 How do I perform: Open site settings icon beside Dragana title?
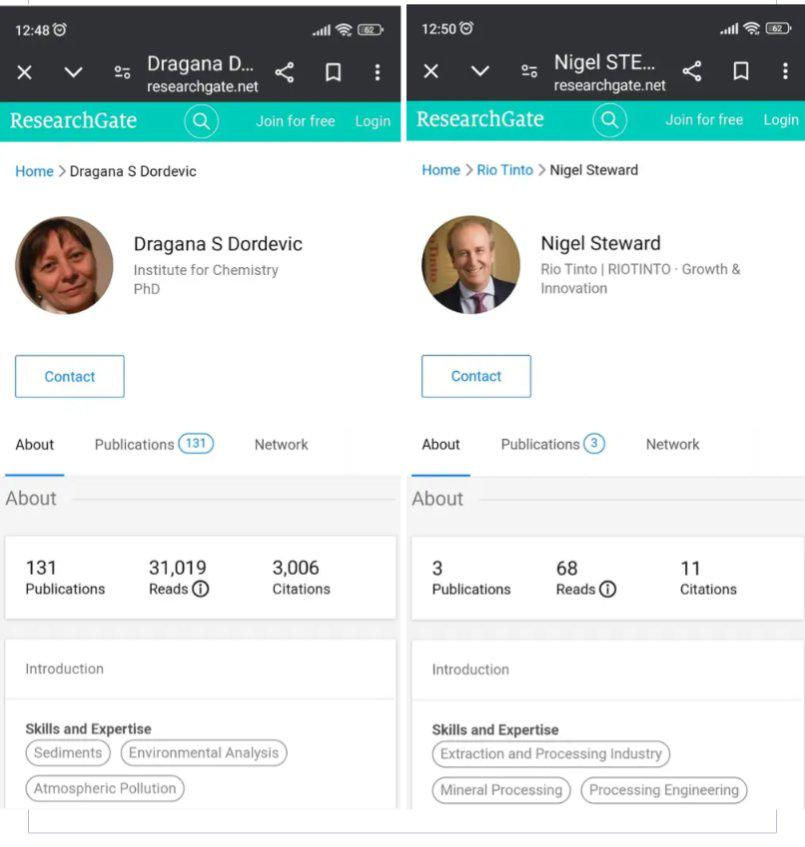point(122,72)
